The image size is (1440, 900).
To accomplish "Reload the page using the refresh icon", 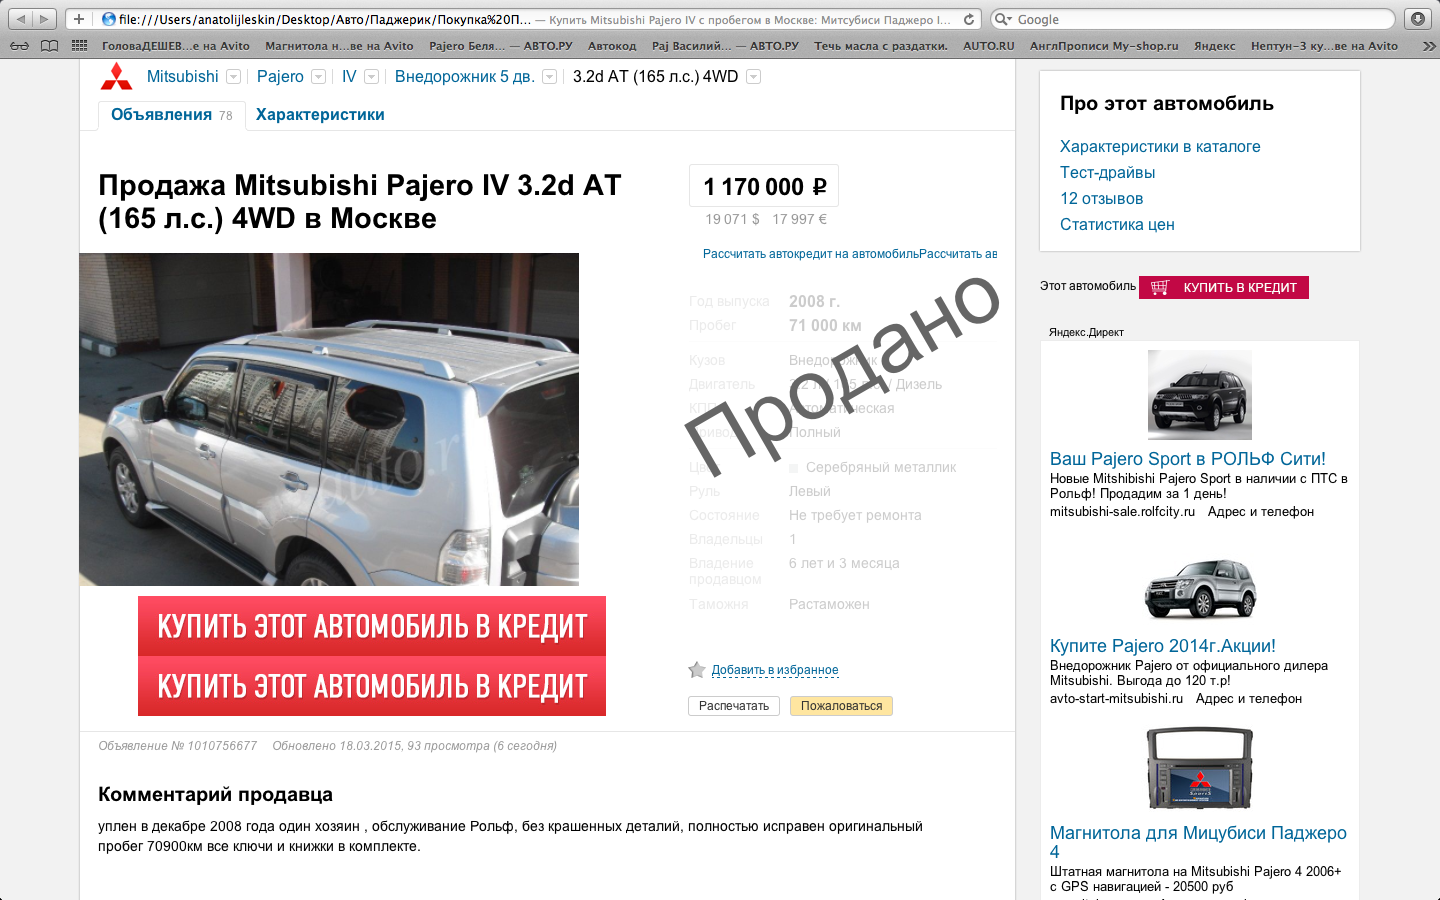I will tap(969, 19).
